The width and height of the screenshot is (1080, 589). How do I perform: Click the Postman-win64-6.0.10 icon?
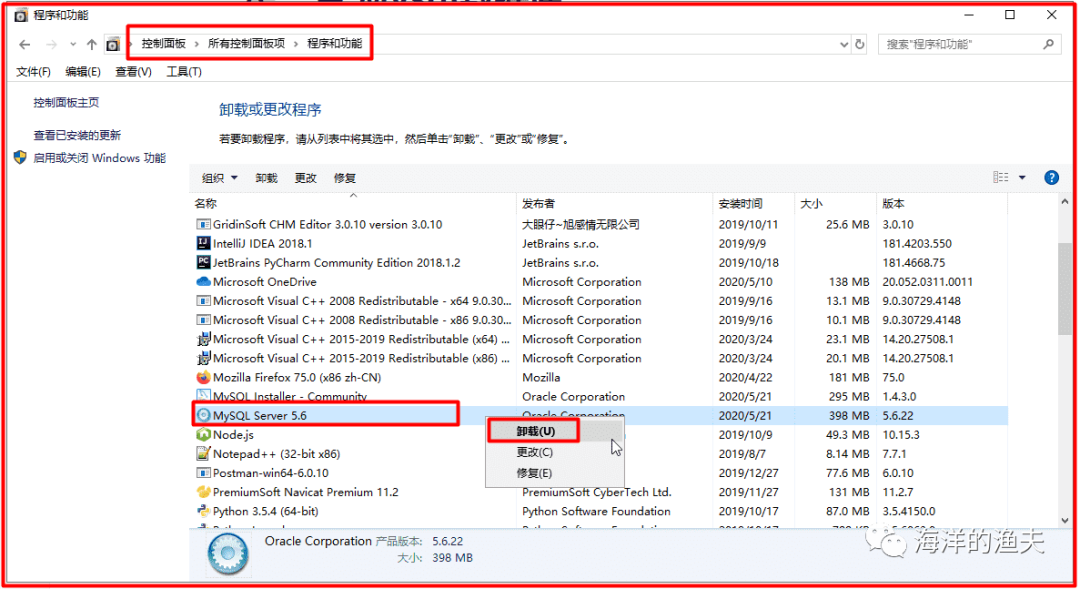(203, 473)
